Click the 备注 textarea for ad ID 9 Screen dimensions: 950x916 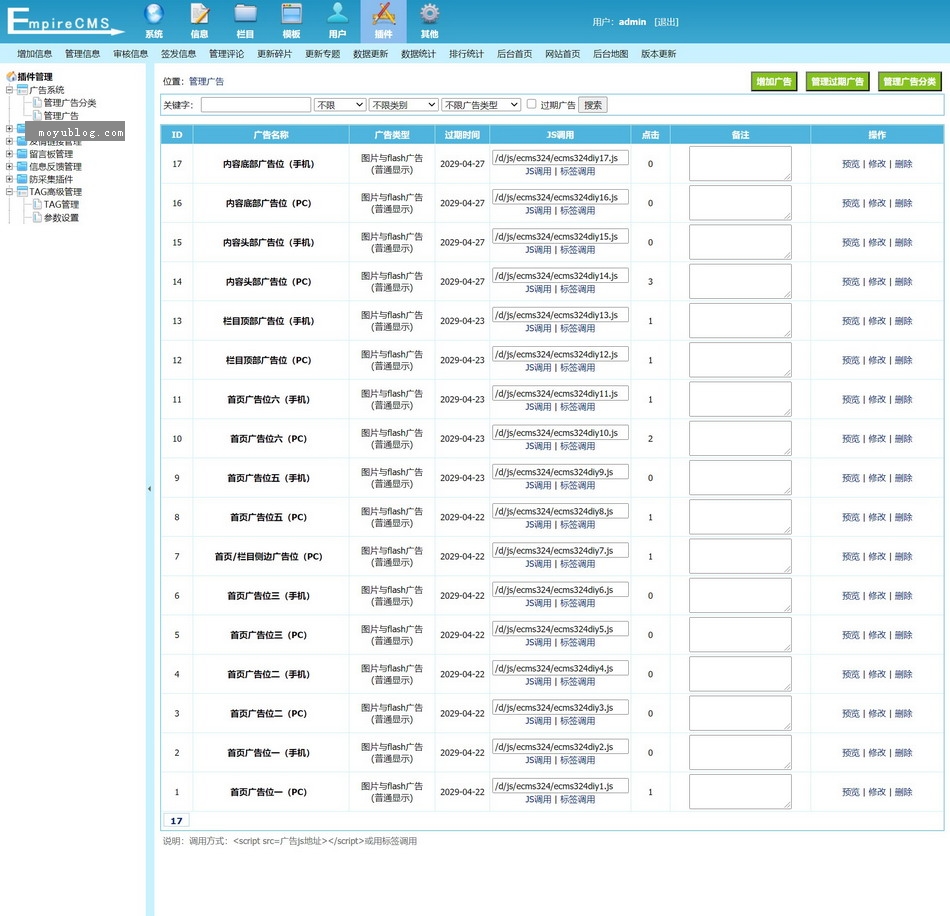point(740,478)
